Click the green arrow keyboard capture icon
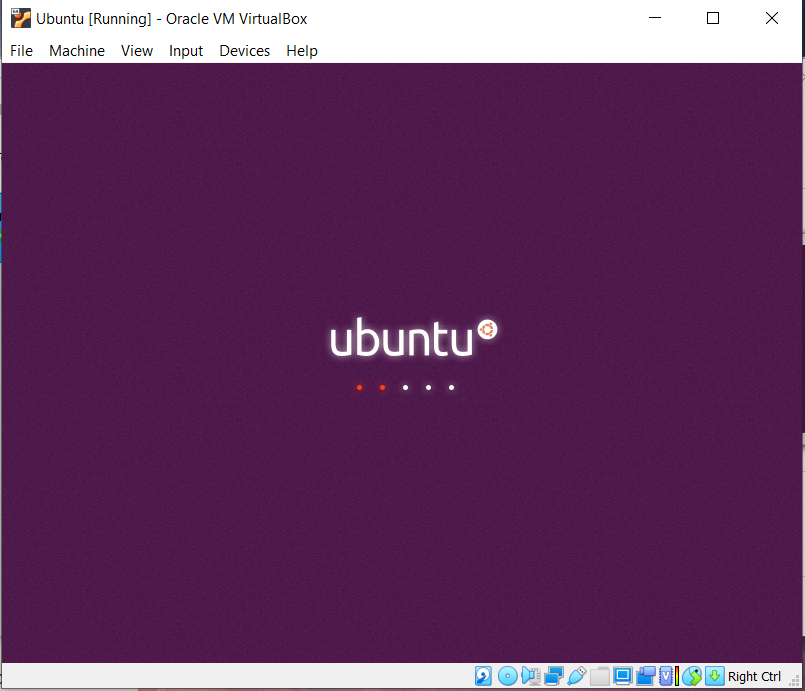 (715, 676)
